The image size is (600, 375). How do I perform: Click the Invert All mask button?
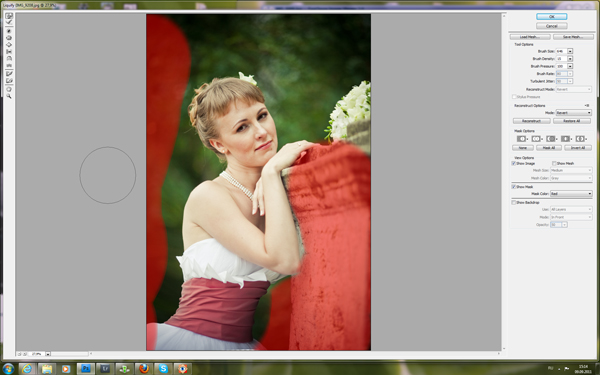[x=578, y=148]
